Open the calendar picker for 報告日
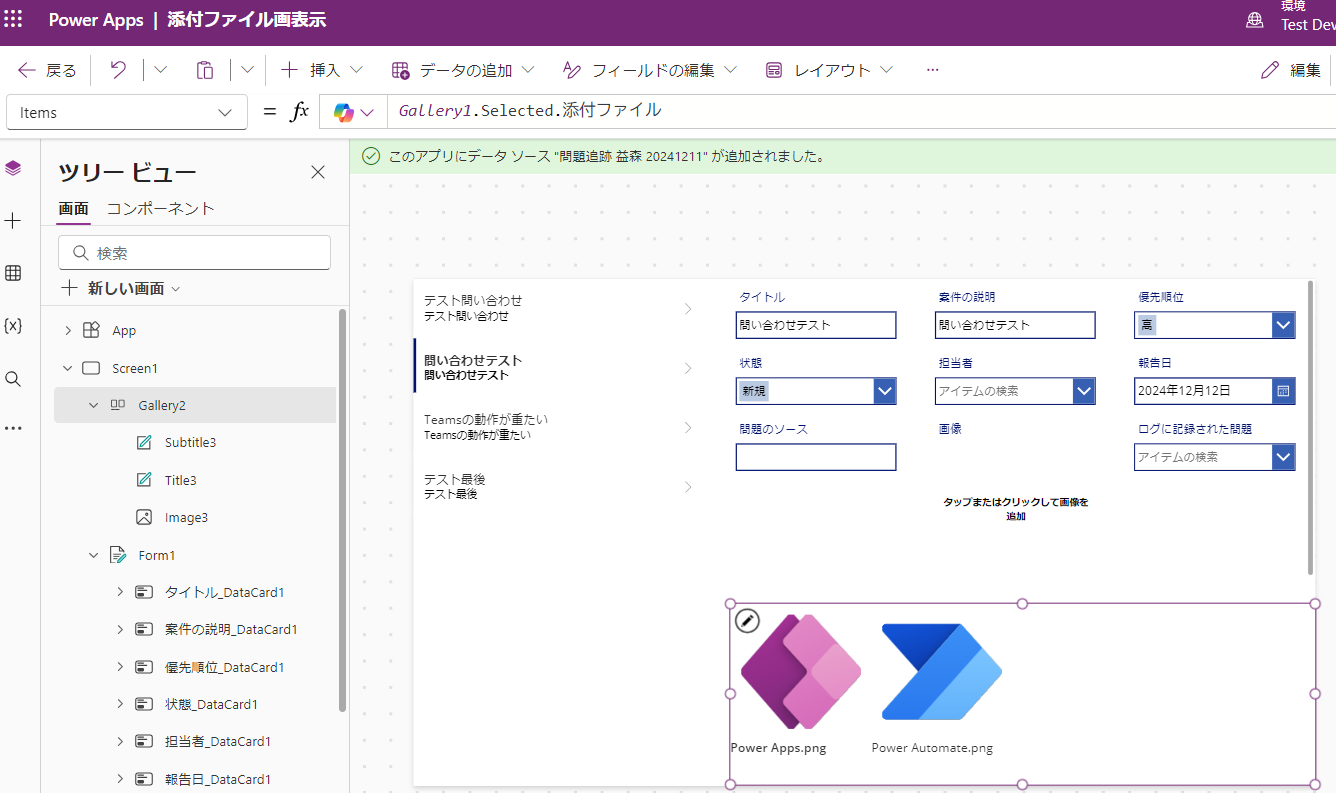The height and width of the screenshot is (793, 1336). tap(1284, 391)
